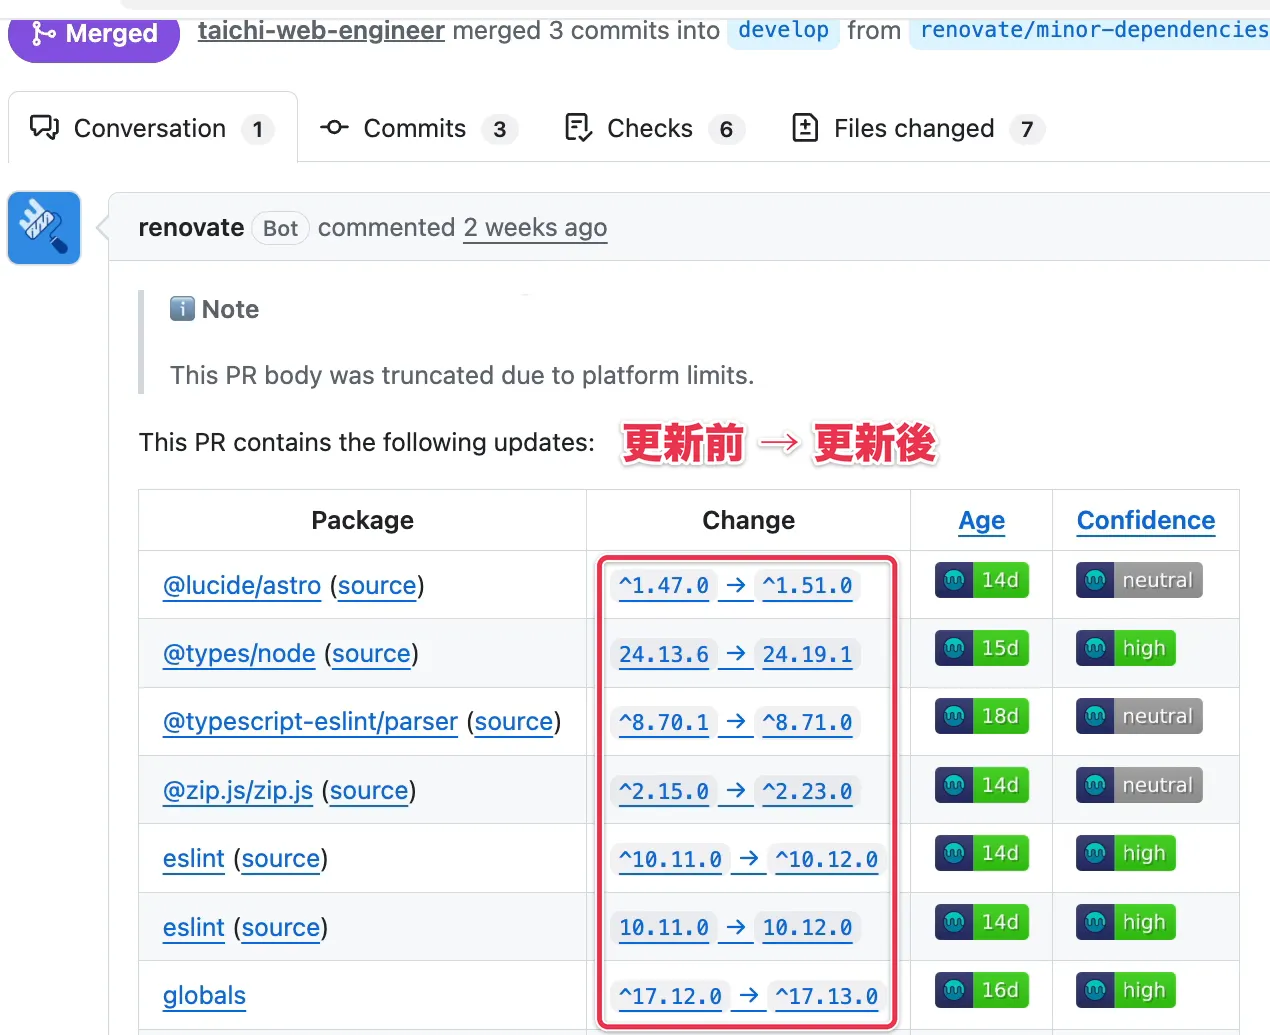Click neutral confidence badge for @lucide/astro
This screenshot has height=1035, width=1270.
[1139, 580]
